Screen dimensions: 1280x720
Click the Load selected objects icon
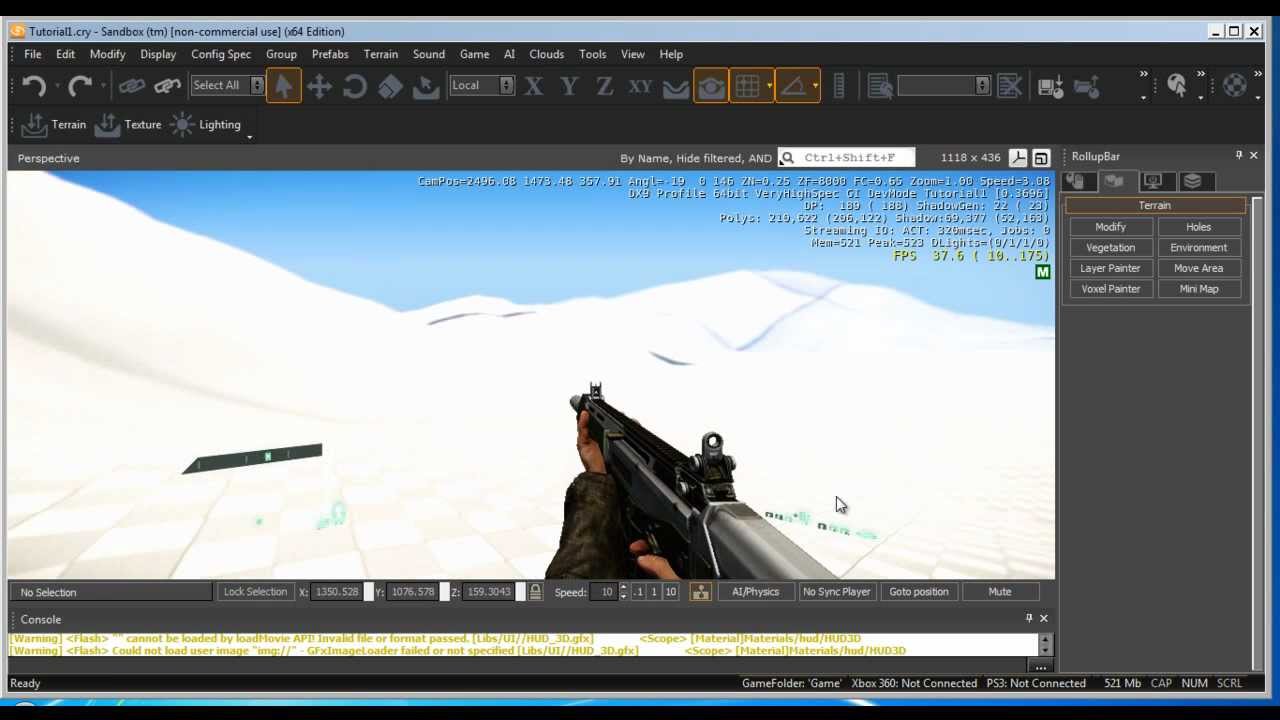pos(1086,86)
